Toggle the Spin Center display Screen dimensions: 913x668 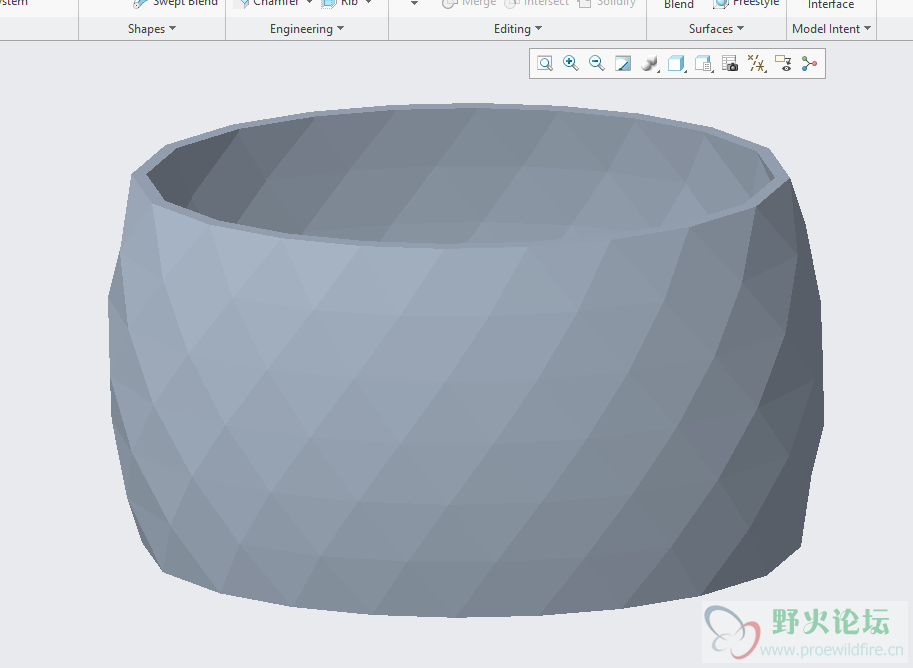[x=809, y=64]
